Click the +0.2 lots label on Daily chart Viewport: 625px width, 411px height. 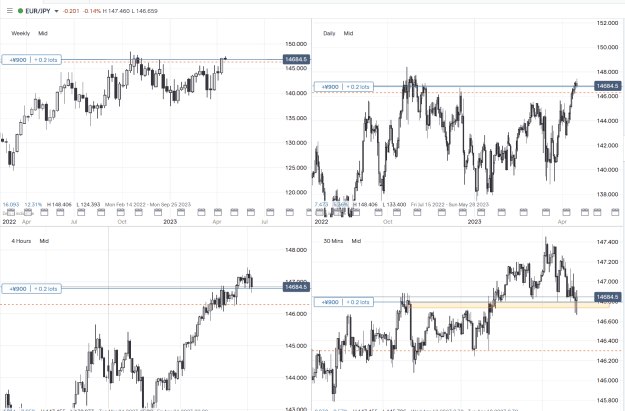358,87
